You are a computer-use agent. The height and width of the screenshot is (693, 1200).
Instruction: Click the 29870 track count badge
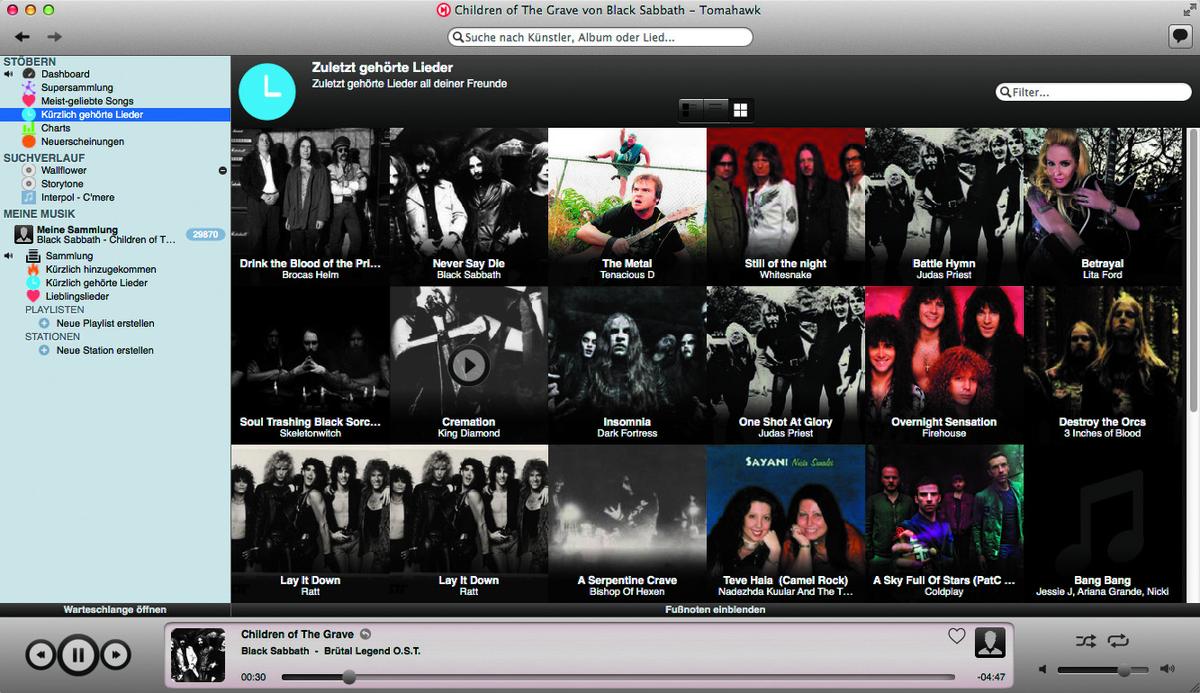click(x=205, y=234)
